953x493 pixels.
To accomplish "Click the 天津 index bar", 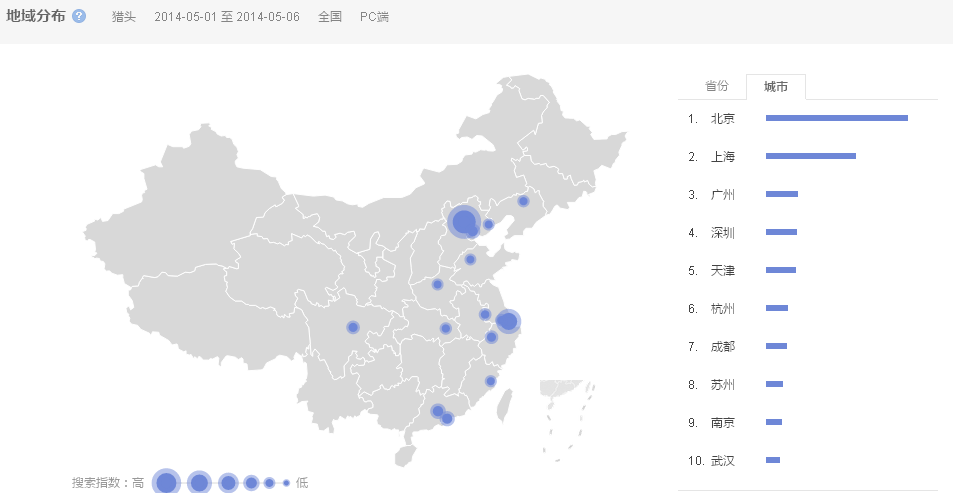I will pos(780,270).
